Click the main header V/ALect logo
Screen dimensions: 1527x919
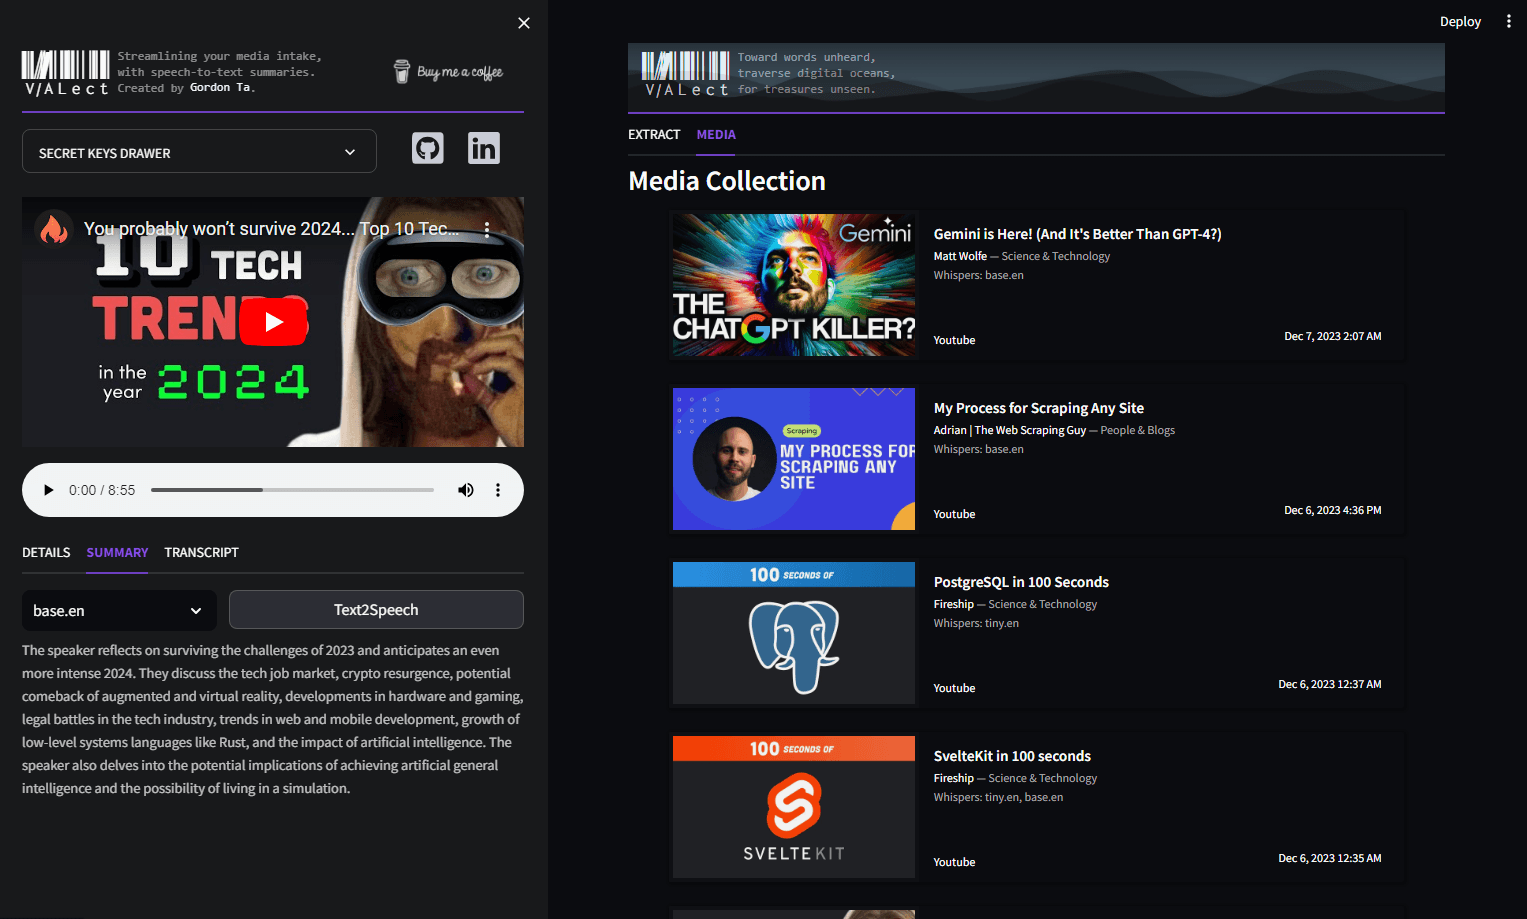tap(686, 75)
